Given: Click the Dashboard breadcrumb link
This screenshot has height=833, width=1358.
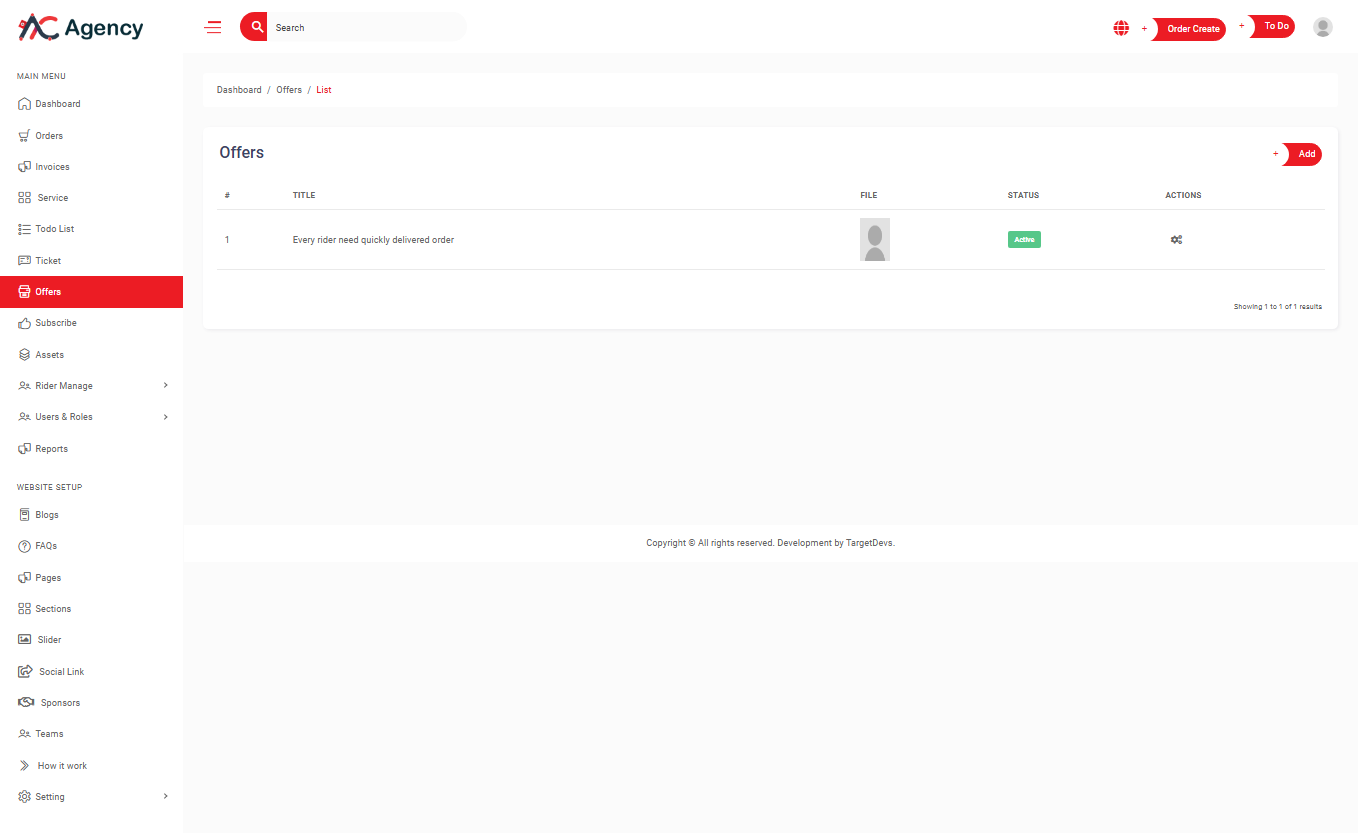Looking at the screenshot, I should [x=239, y=90].
